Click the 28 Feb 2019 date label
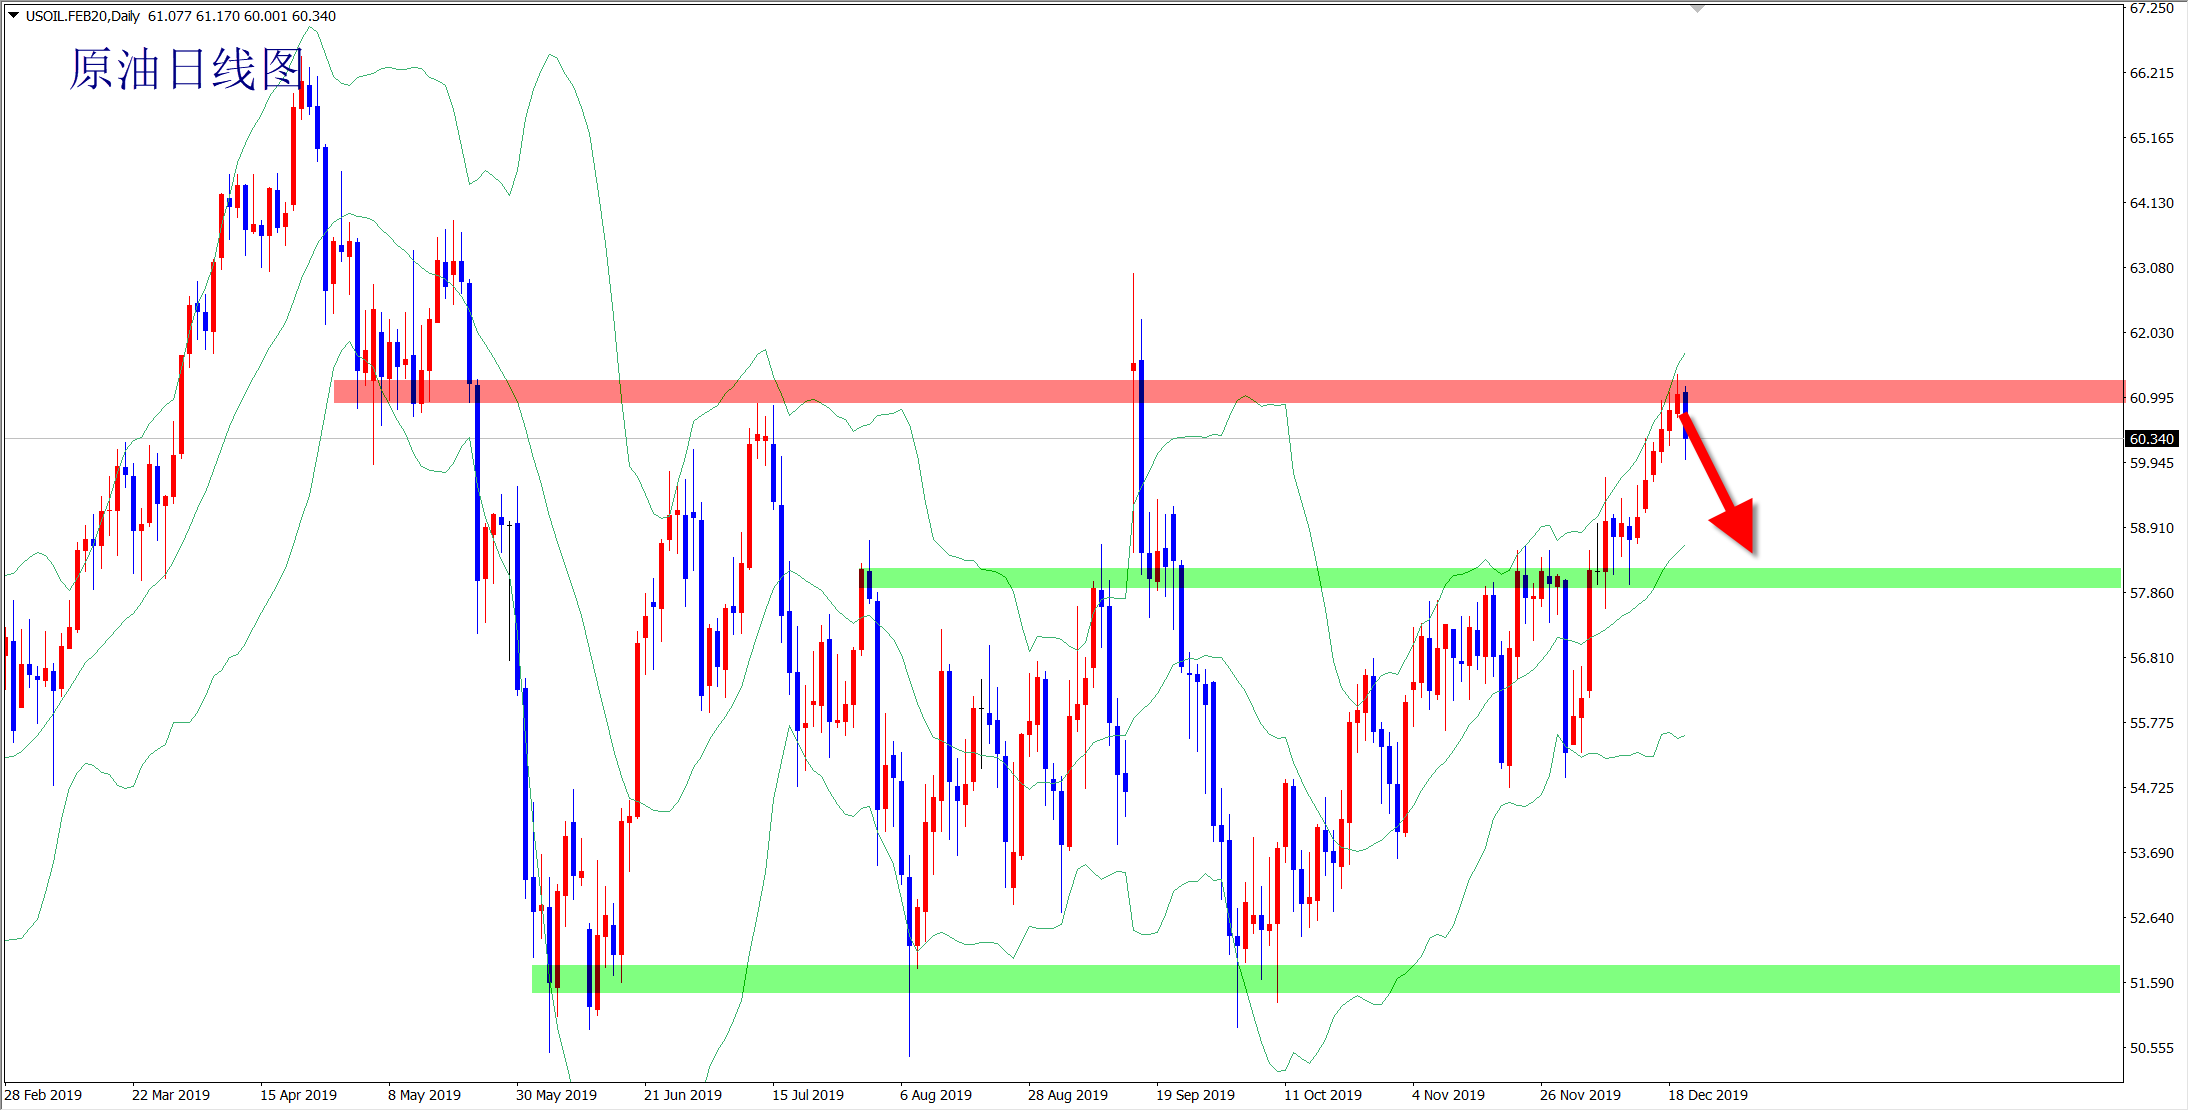The width and height of the screenshot is (2189, 1111). 43,1095
